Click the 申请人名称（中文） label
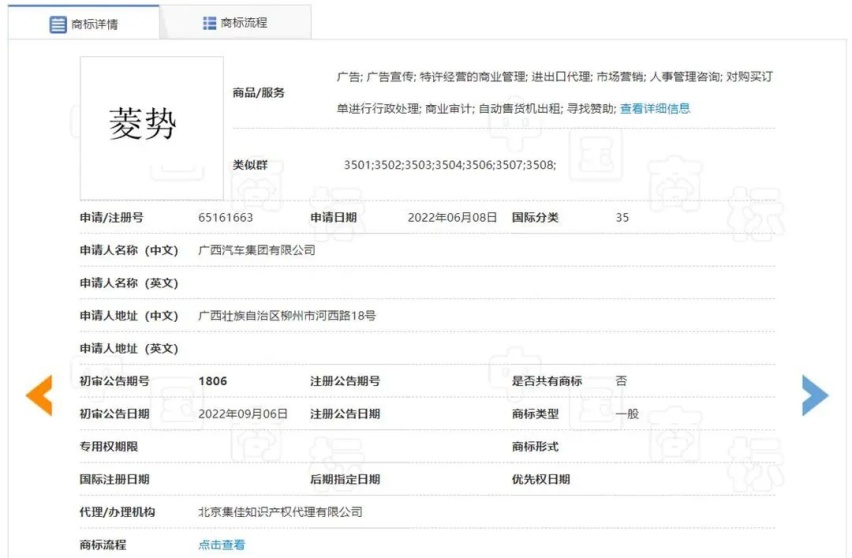The width and height of the screenshot is (852, 558). (x=129, y=250)
